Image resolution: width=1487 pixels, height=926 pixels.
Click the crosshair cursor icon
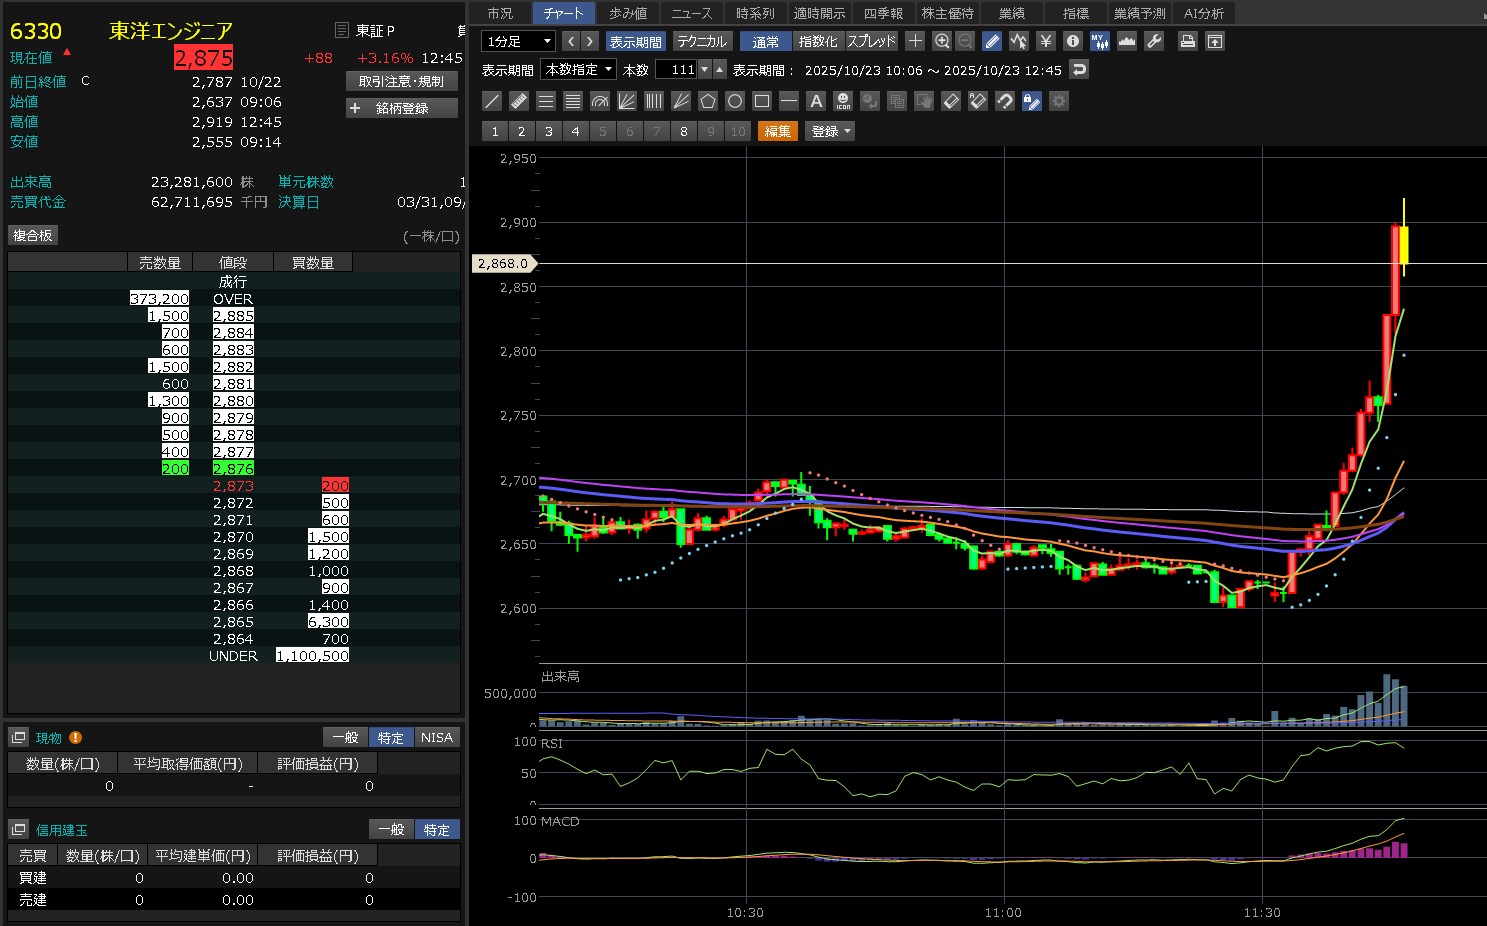[914, 41]
